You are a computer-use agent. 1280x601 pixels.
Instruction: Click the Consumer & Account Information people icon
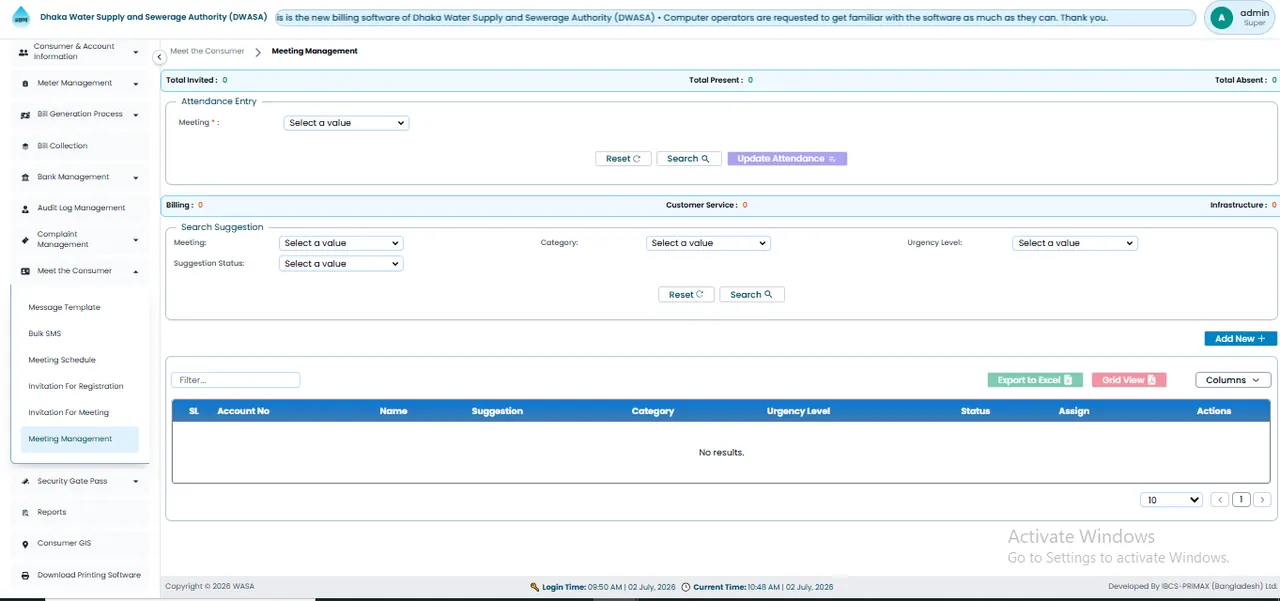(24, 52)
